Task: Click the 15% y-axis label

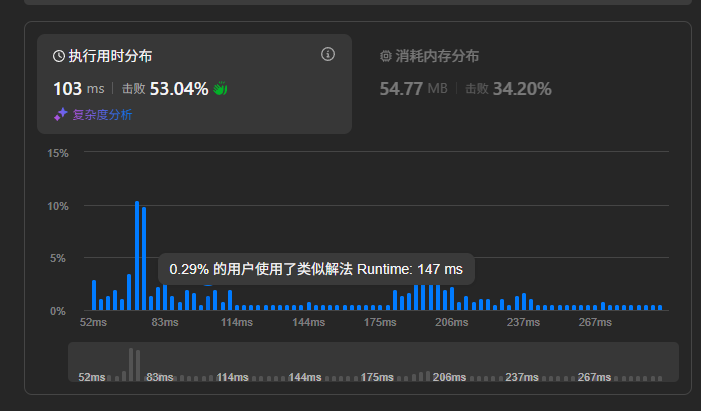Action: click(58, 153)
